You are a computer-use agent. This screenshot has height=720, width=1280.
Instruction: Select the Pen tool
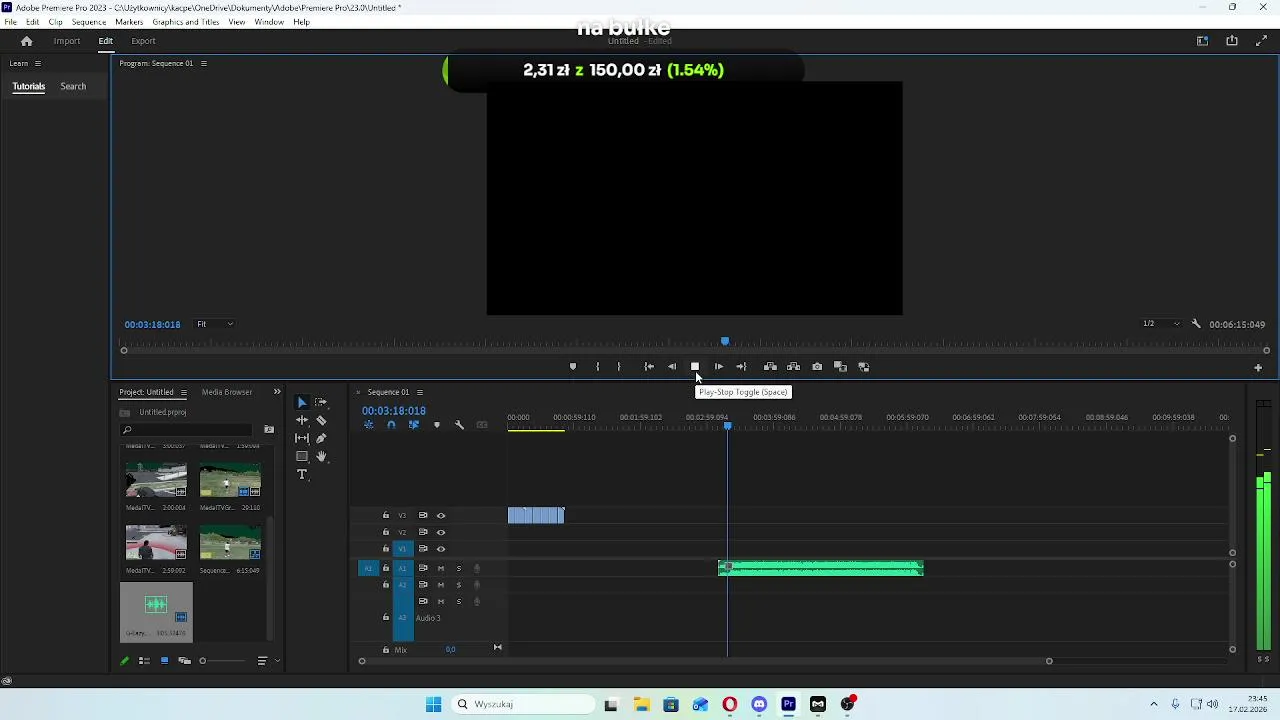click(x=321, y=438)
